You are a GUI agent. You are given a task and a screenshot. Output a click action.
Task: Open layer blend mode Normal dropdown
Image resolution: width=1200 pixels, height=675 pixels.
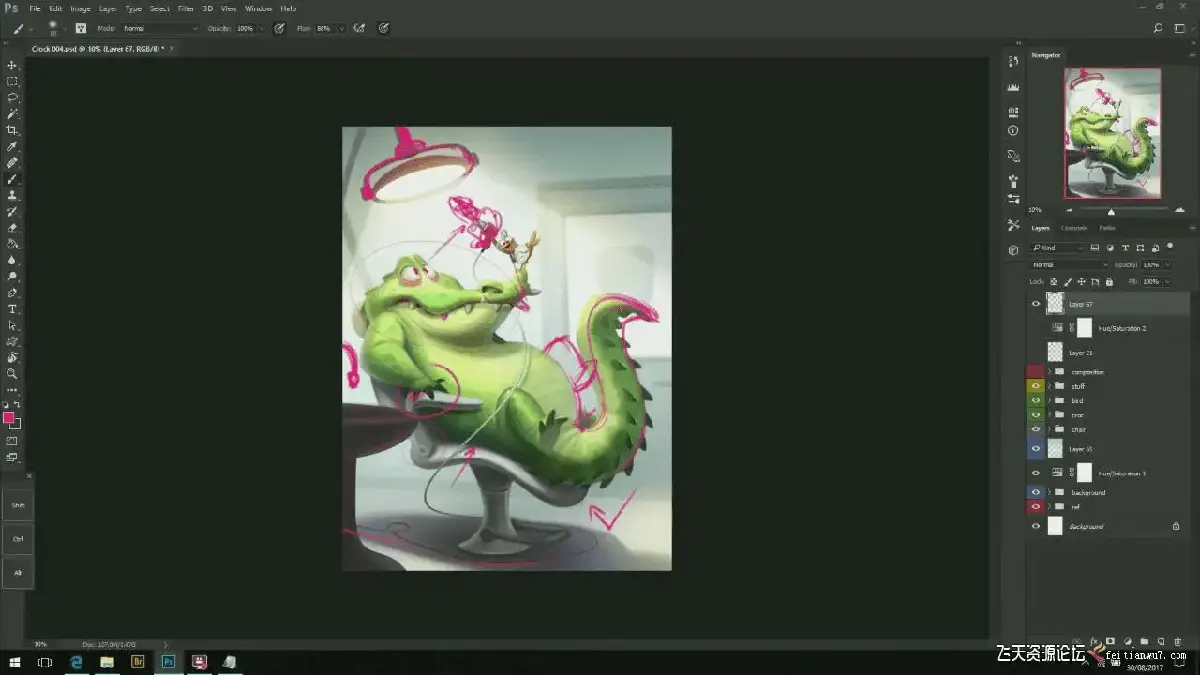click(1070, 265)
